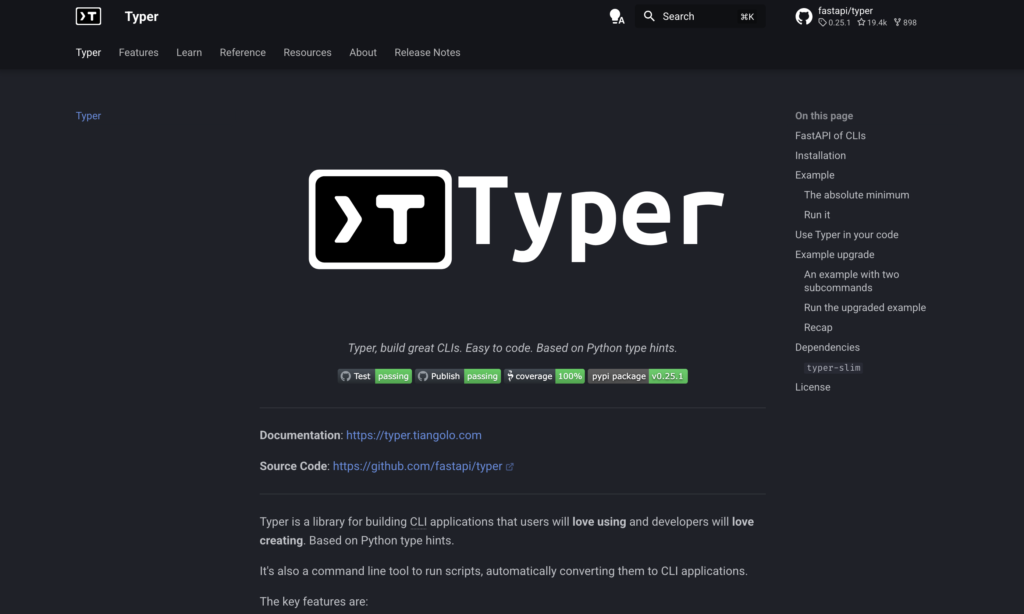Click the version tag 0.25.1 label

click(x=834, y=22)
